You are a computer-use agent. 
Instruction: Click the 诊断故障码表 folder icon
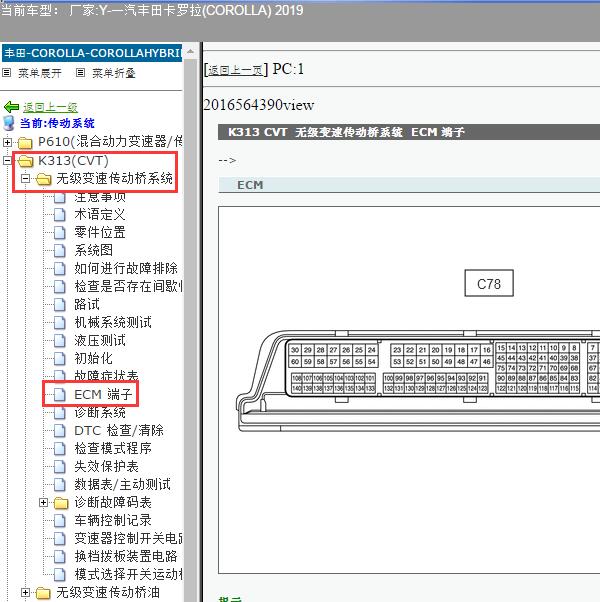click(x=61, y=503)
